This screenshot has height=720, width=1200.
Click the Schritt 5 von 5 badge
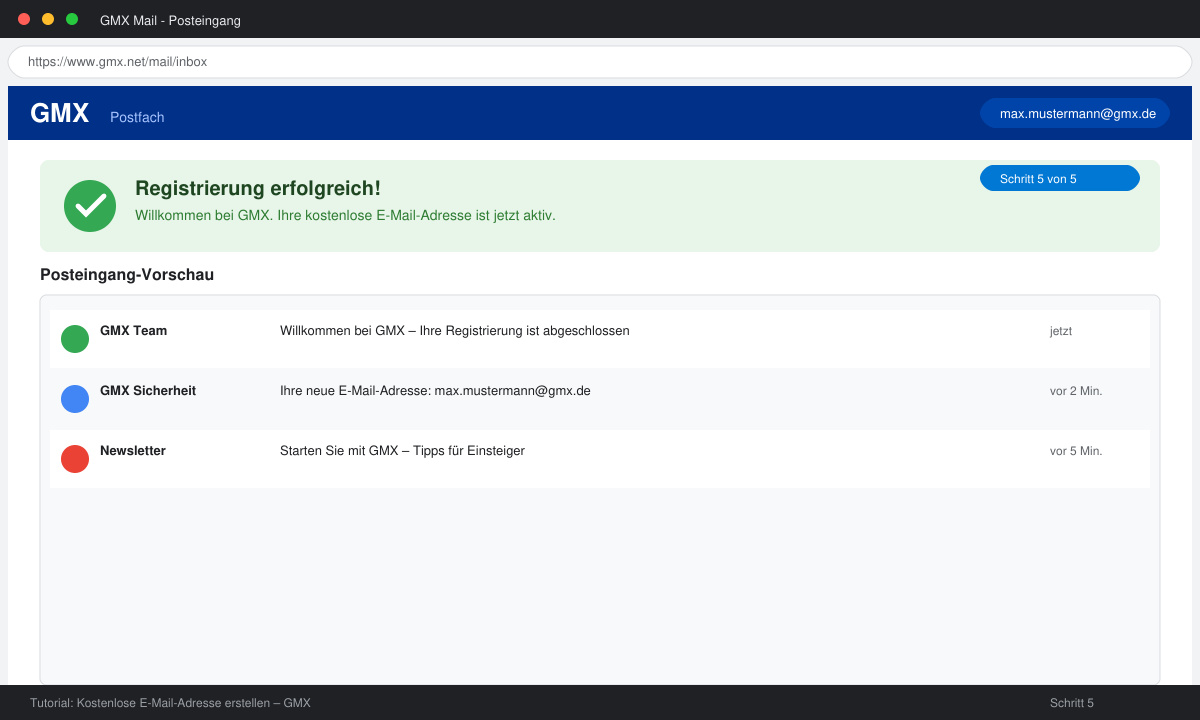pyautogui.click(x=1060, y=178)
